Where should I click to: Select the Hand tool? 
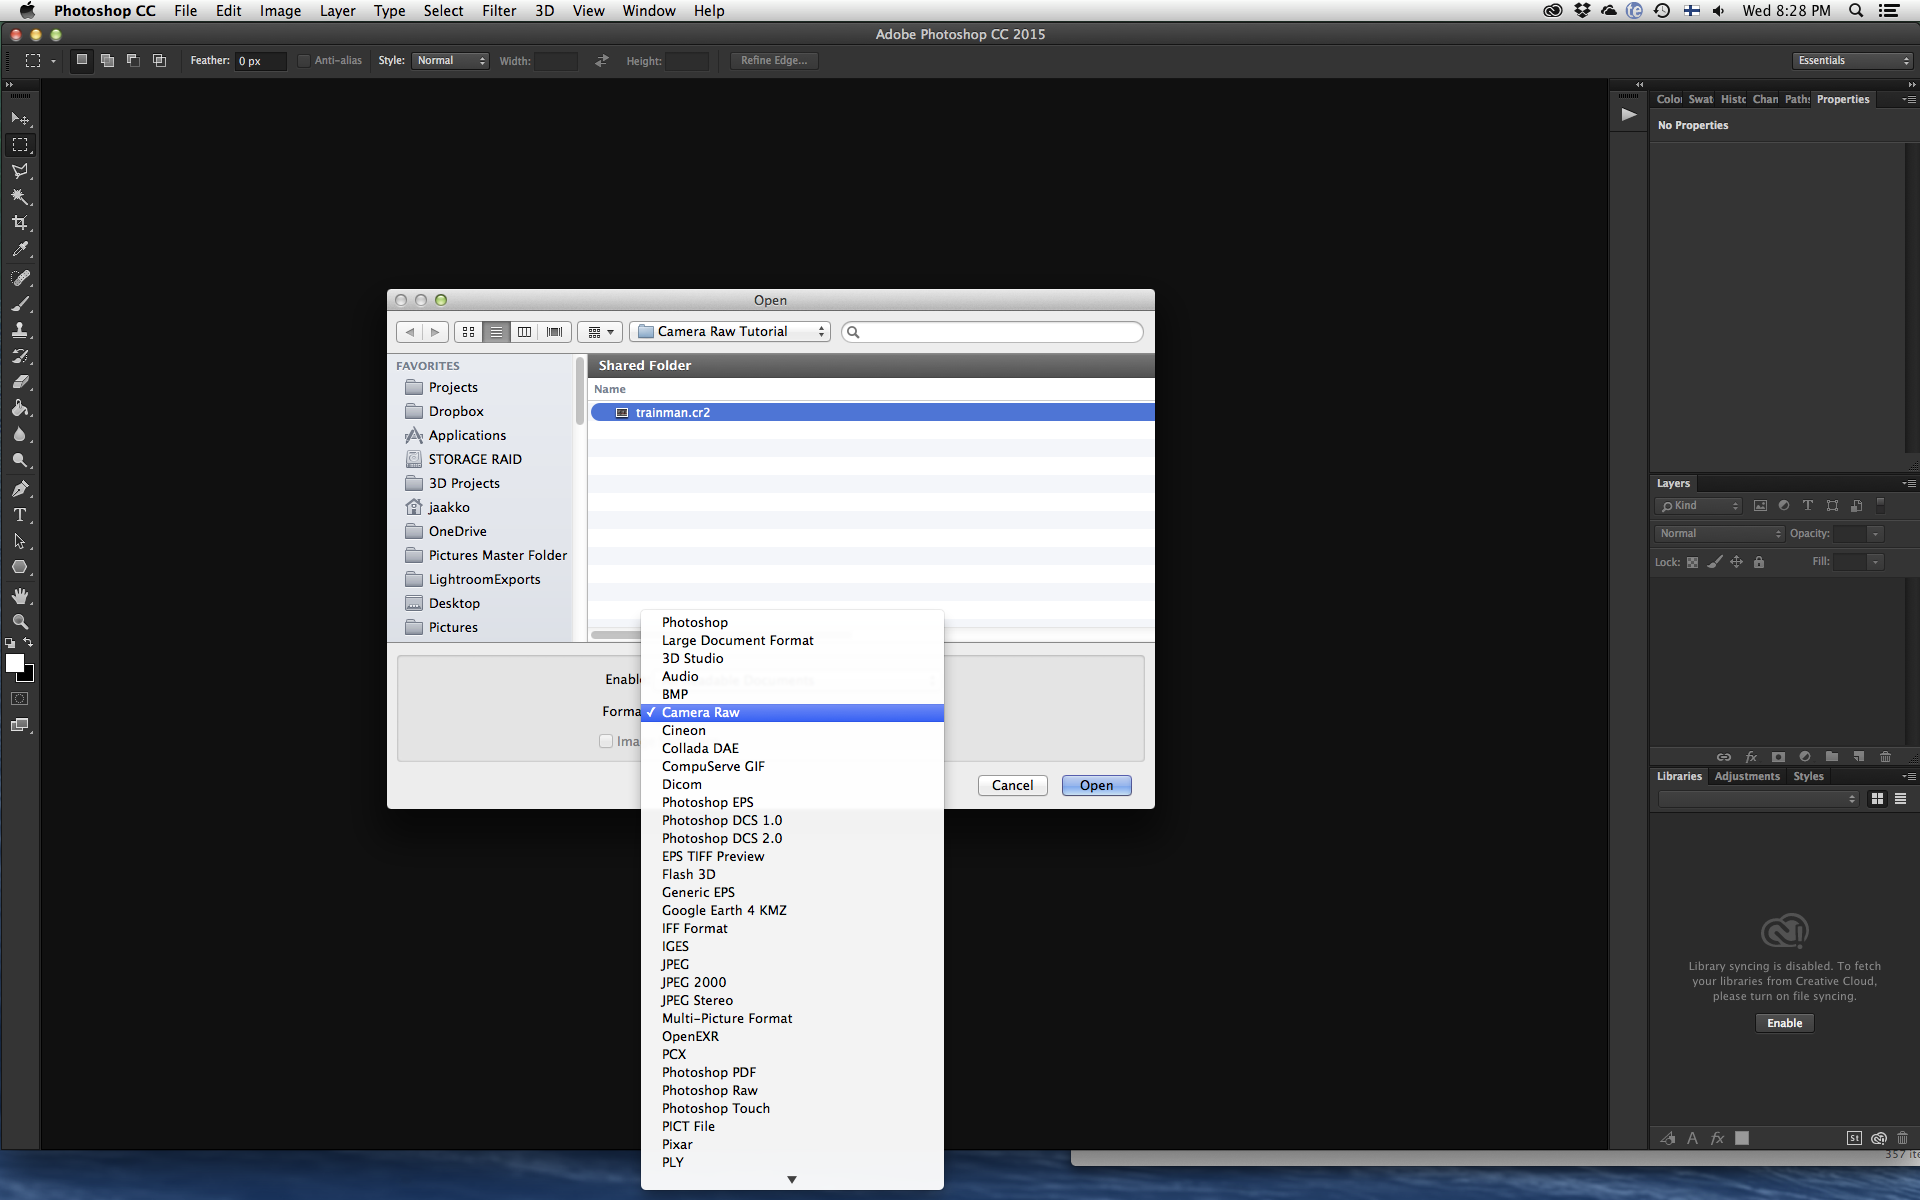coord(20,595)
